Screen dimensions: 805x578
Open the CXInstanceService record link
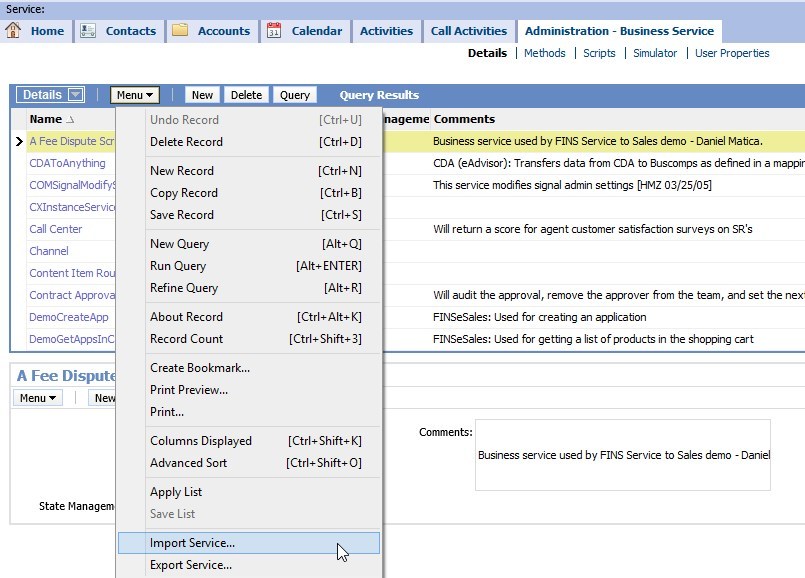[72, 207]
